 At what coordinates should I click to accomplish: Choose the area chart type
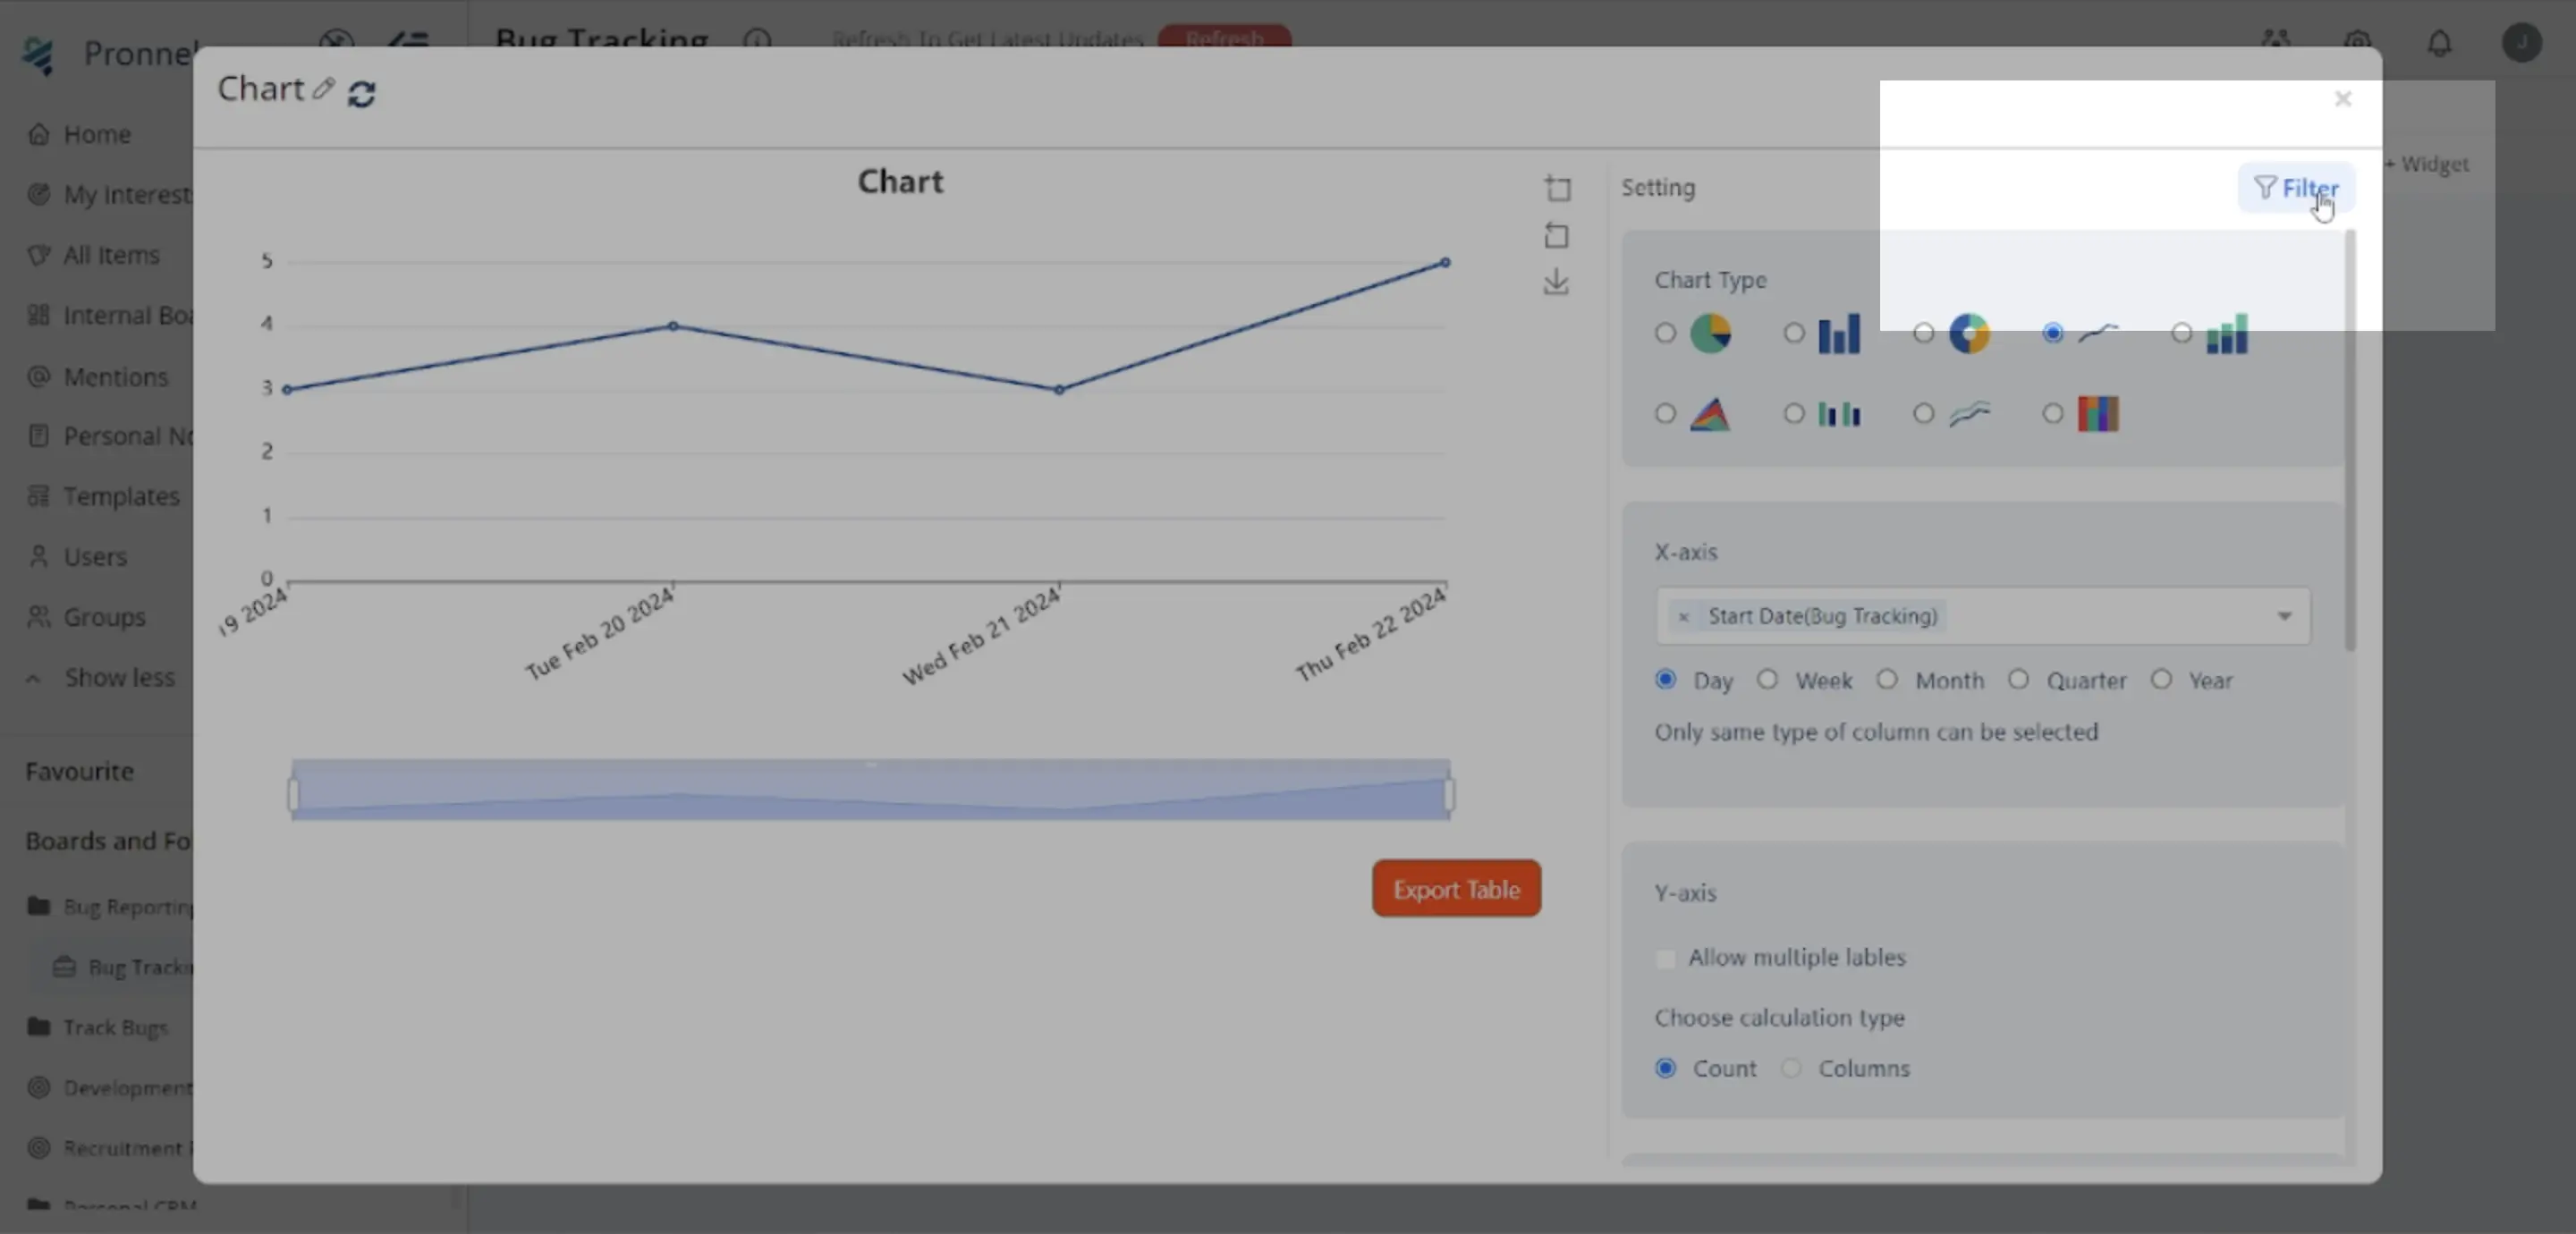[x=1665, y=413]
